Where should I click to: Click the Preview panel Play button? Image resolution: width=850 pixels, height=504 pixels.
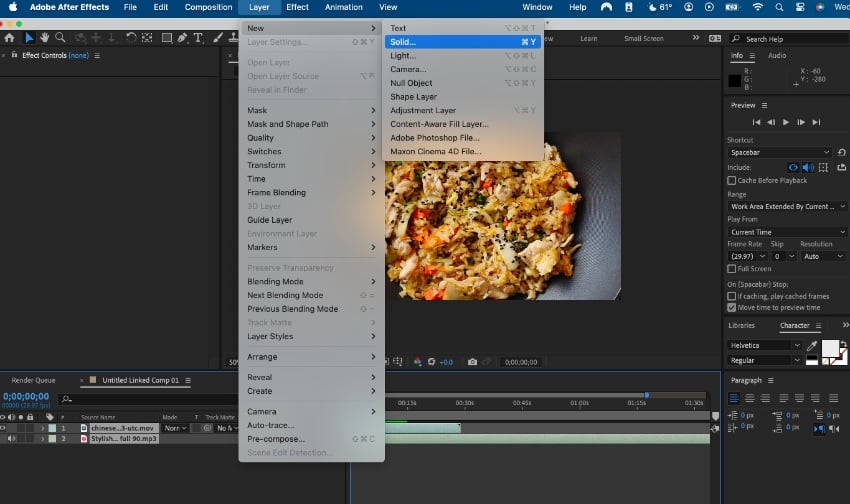pyautogui.click(x=785, y=122)
